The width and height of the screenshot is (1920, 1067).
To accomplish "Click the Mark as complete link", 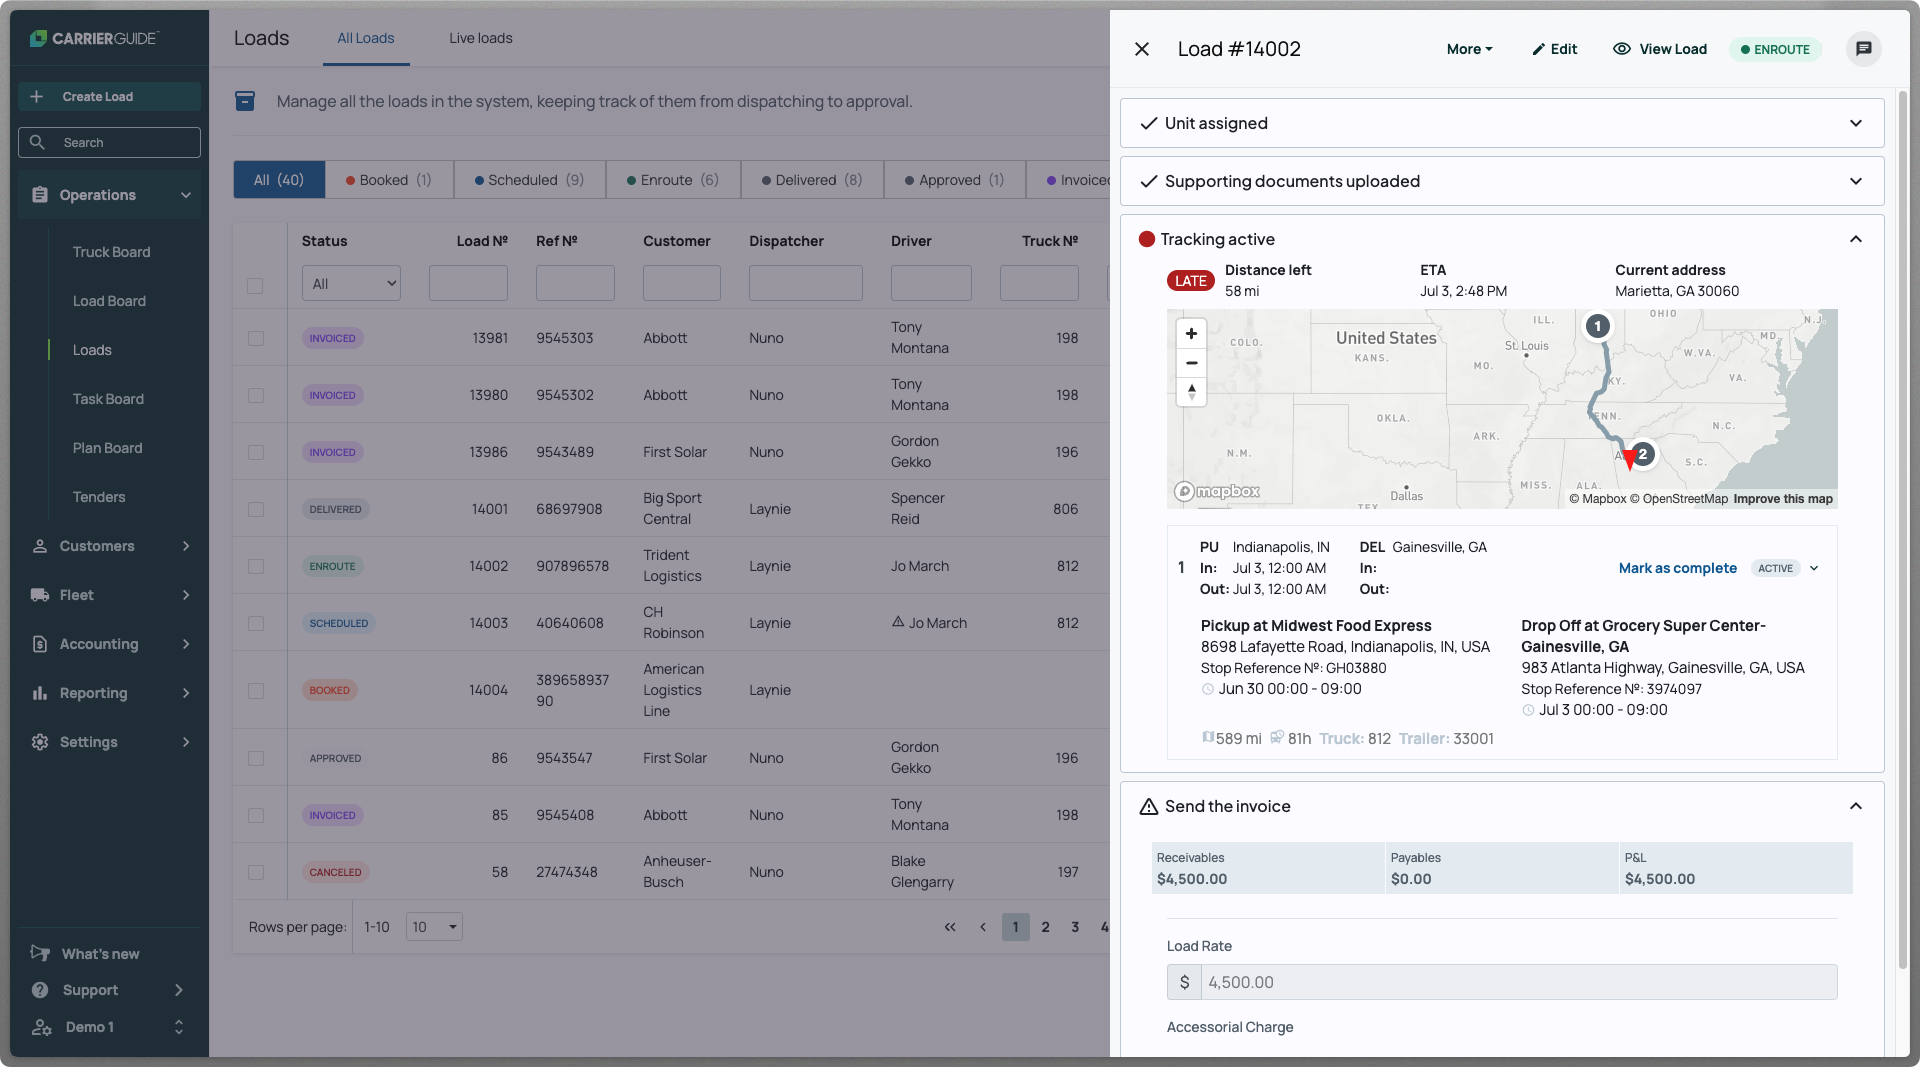I will pyautogui.click(x=1677, y=568).
